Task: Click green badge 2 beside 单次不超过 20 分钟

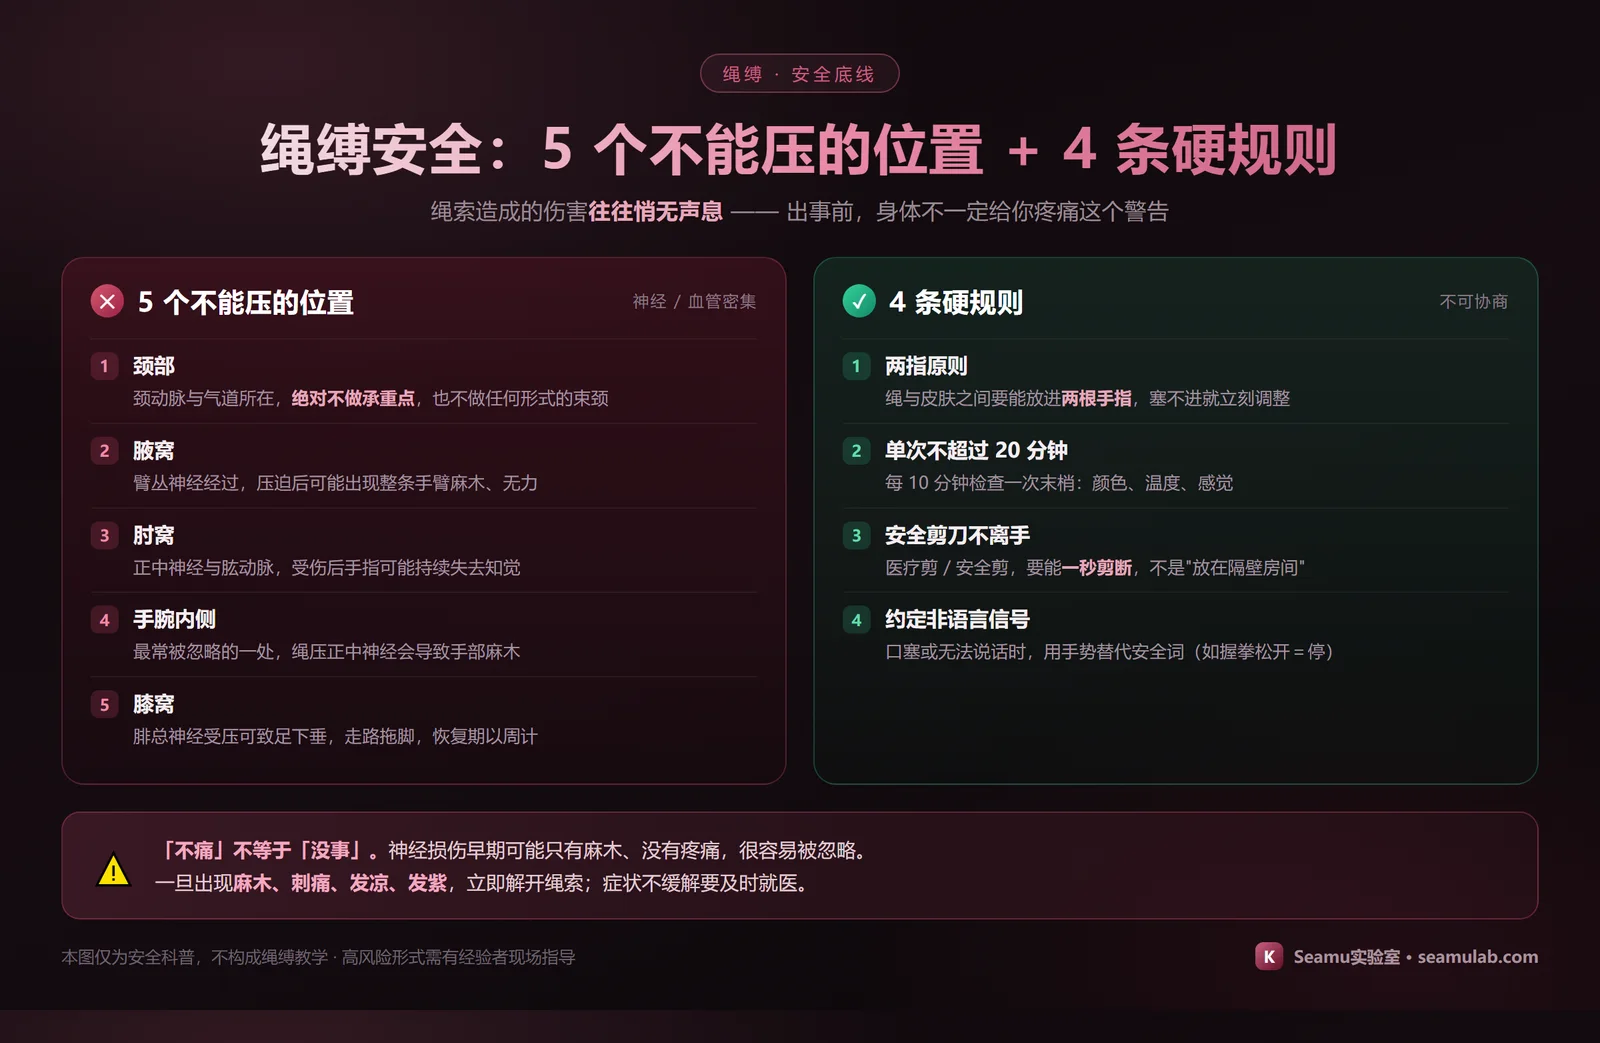Action: [856, 451]
